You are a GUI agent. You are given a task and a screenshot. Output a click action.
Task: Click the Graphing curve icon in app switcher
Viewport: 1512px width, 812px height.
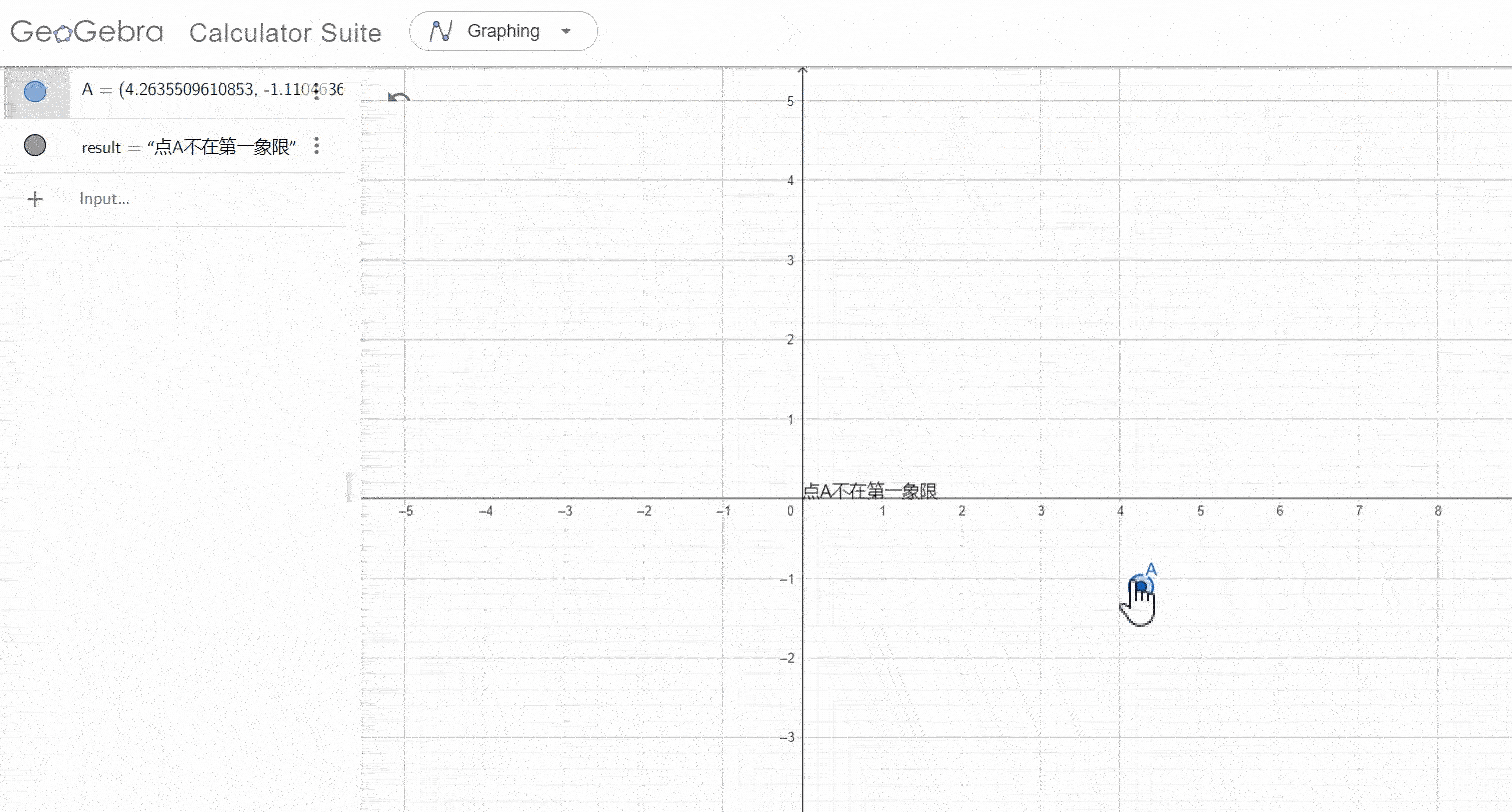pos(441,31)
